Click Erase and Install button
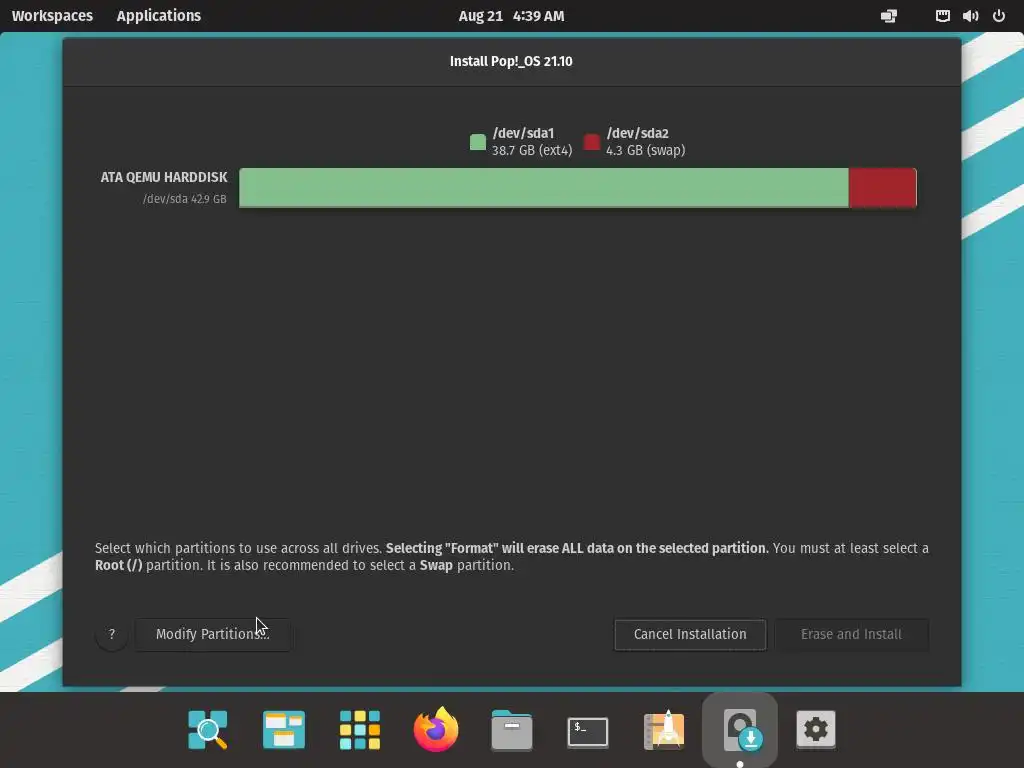Screen dimensions: 1024x768 (852, 634)
